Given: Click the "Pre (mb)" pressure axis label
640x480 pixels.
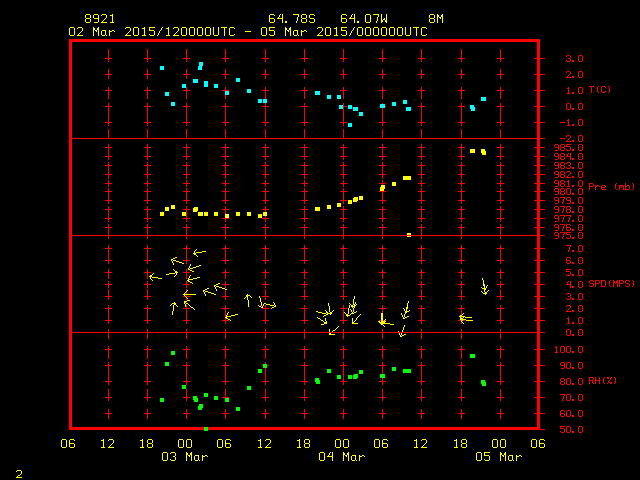Looking at the screenshot, I should point(611,187).
